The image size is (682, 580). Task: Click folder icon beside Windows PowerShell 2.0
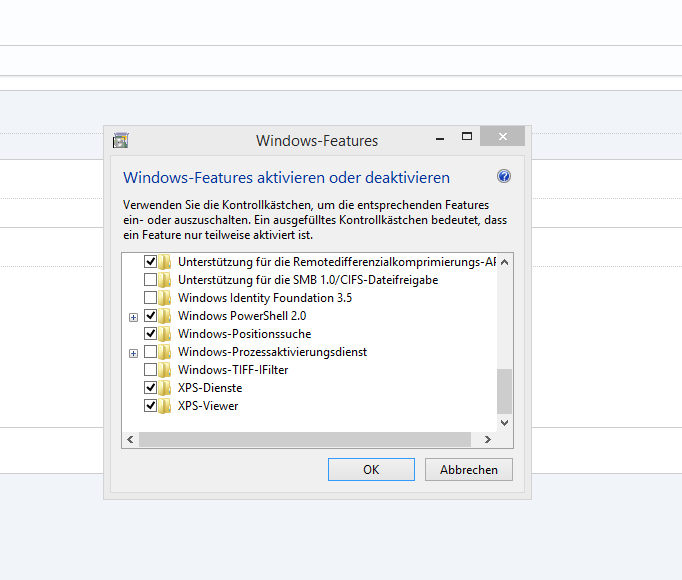click(x=164, y=316)
